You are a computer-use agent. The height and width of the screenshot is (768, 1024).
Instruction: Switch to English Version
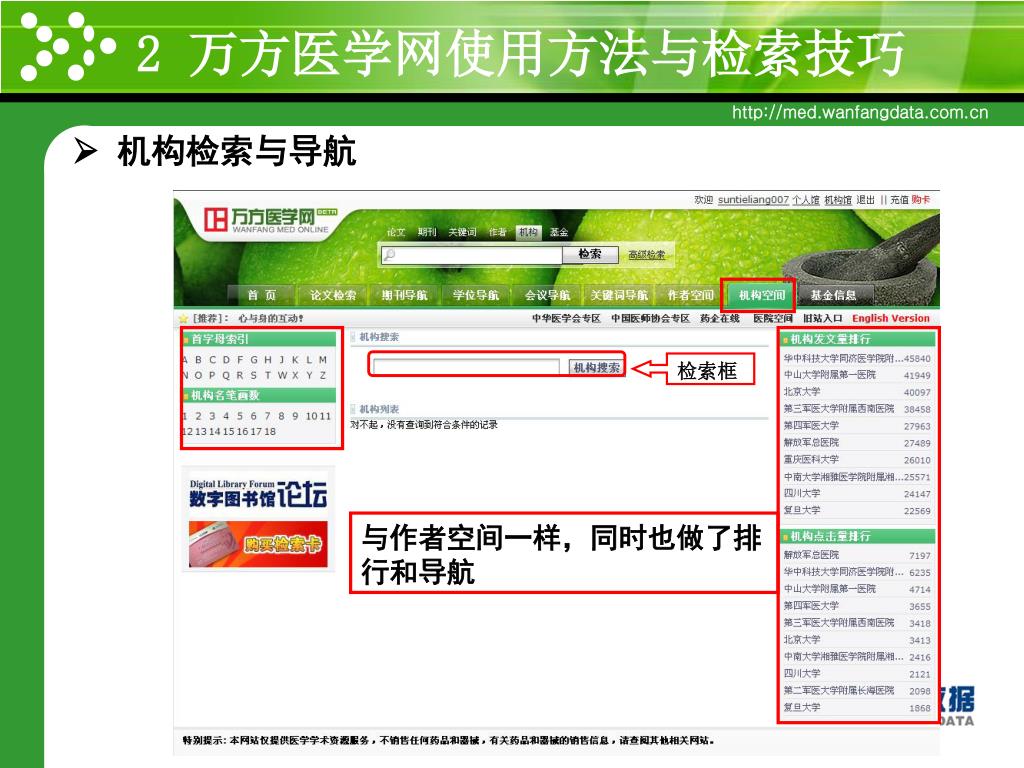point(891,319)
